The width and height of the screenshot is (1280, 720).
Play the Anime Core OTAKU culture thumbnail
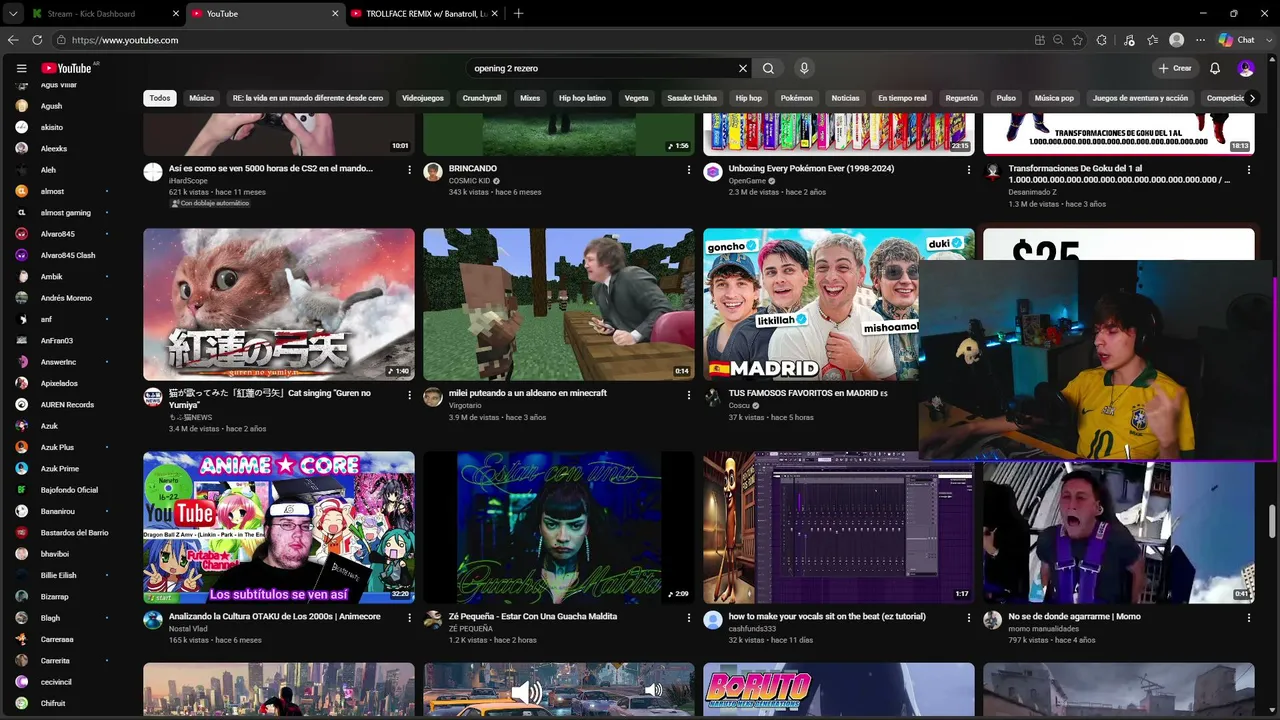click(279, 527)
